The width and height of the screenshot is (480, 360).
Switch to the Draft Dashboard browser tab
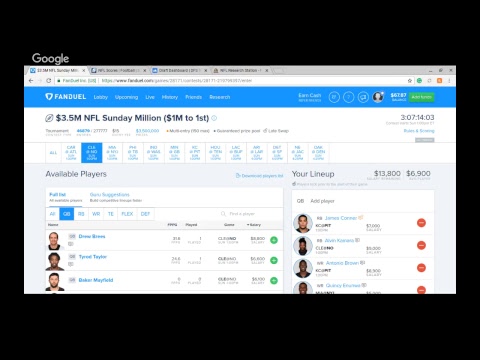(180, 71)
